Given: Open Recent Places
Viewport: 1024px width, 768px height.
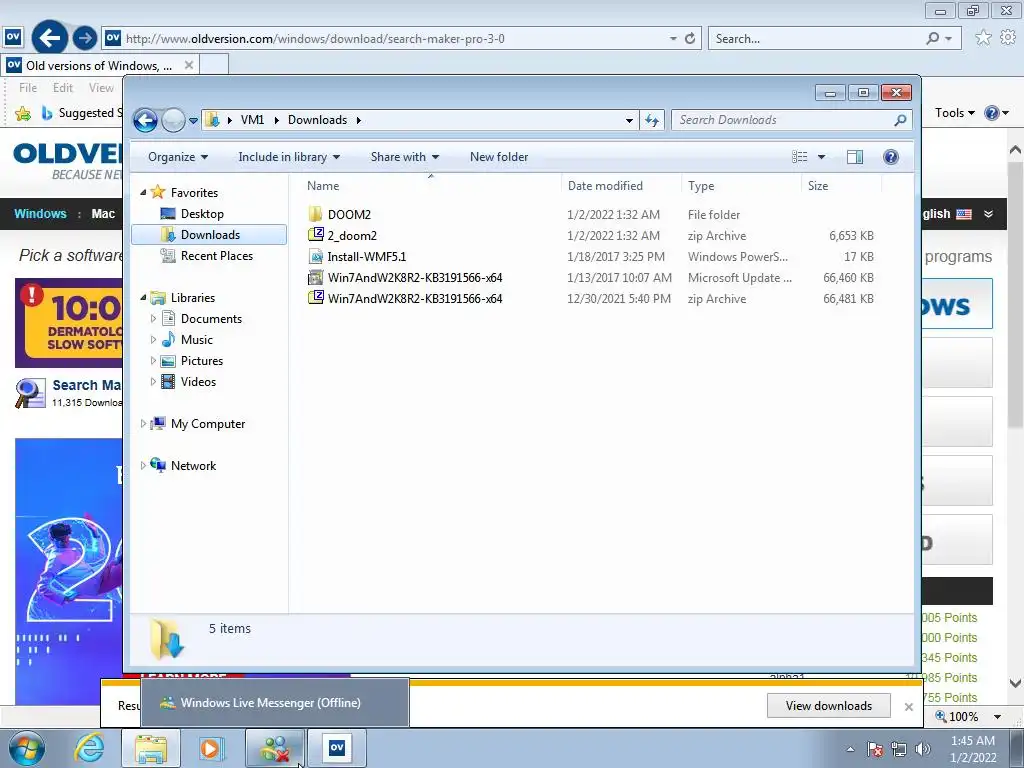Looking at the screenshot, I should click(x=216, y=256).
